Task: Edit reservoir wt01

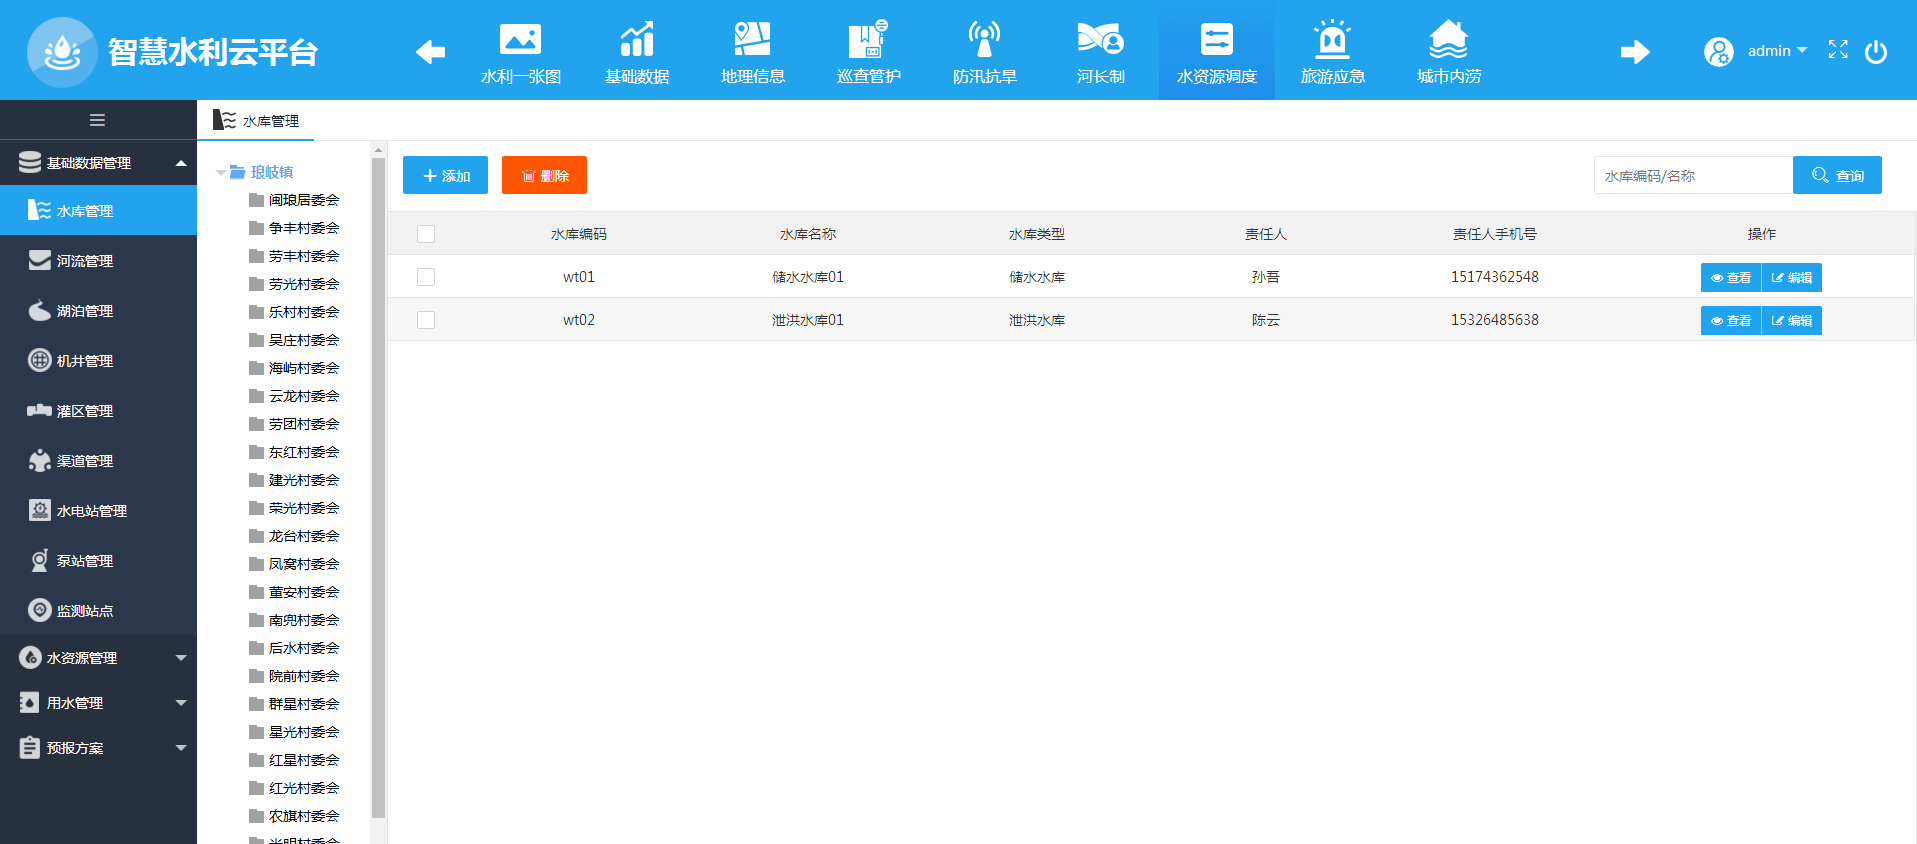Action: coord(1792,277)
